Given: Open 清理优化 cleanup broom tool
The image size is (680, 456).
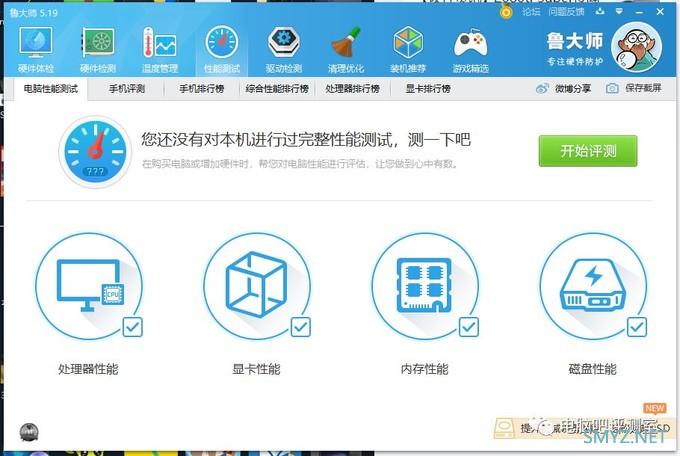Looking at the screenshot, I should tap(346, 49).
